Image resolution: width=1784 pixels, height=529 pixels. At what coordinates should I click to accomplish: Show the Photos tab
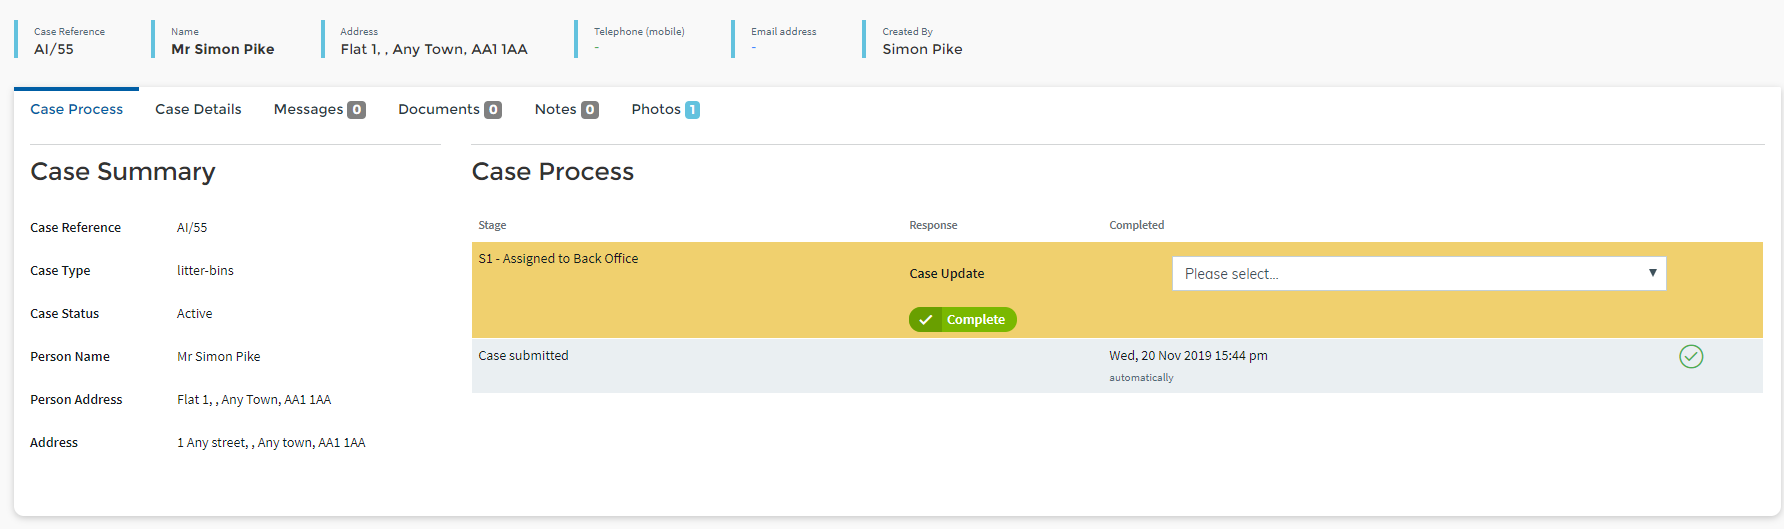coord(656,109)
